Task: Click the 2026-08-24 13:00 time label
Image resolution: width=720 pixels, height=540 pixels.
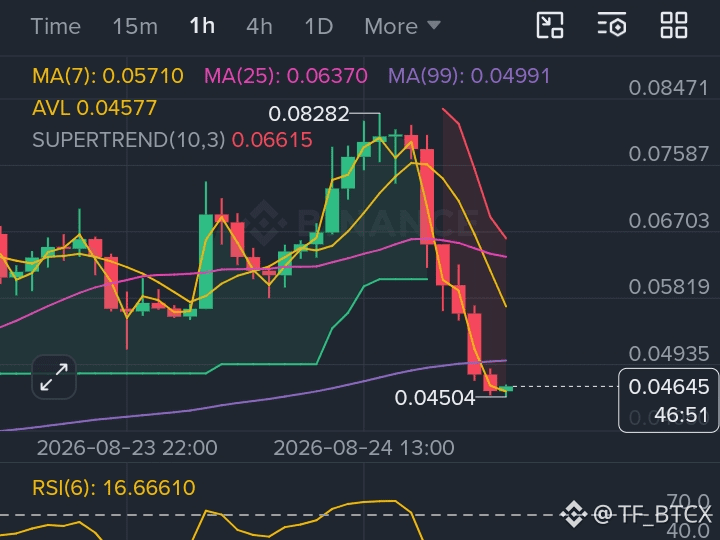Action: click(x=364, y=448)
